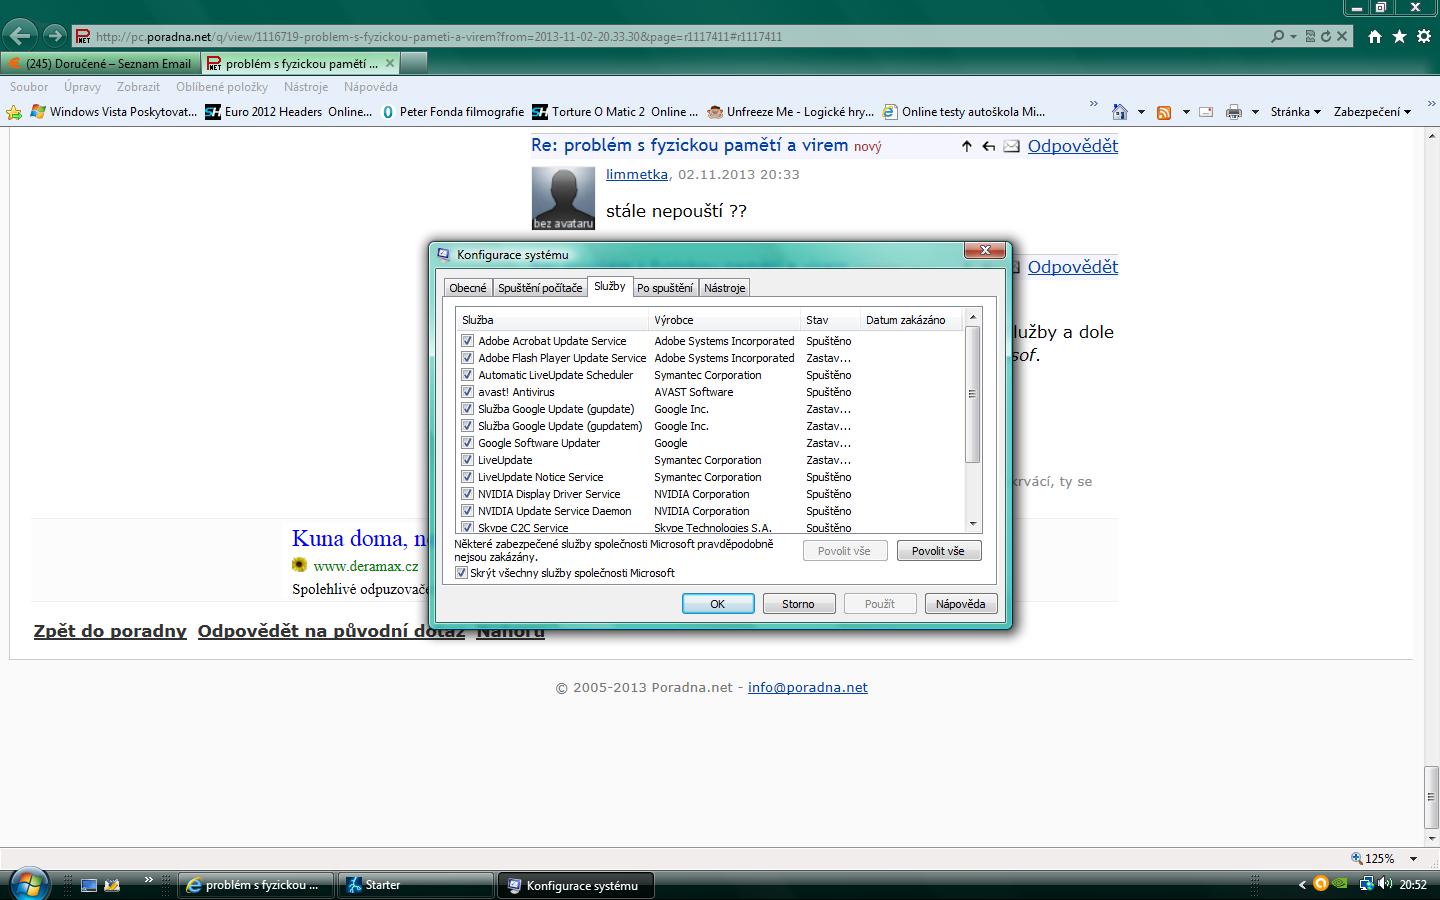1440x900 pixels.
Task: Open the Favorites star at top right
Action: click(x=1399, y=36)
